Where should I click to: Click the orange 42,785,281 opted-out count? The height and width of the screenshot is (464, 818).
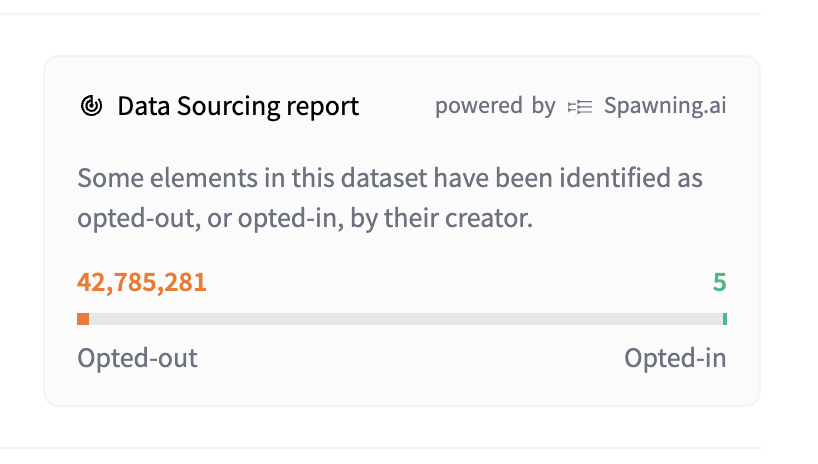(x=142, y=282)
